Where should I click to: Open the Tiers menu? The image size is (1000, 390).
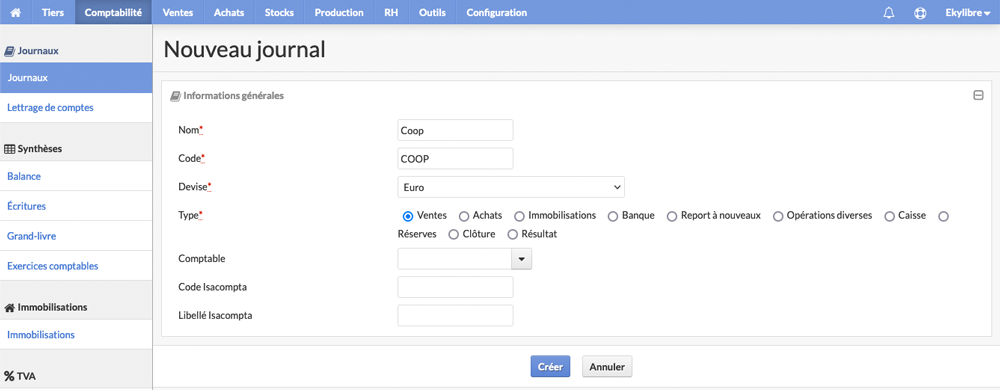point(53,13)
